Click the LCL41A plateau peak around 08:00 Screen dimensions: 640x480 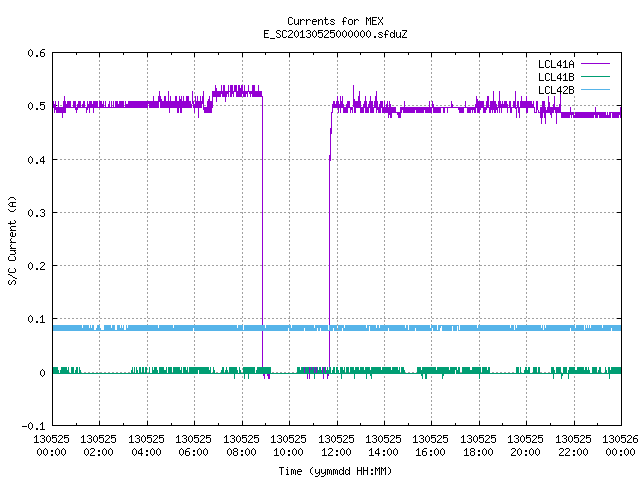pos(237,91)
